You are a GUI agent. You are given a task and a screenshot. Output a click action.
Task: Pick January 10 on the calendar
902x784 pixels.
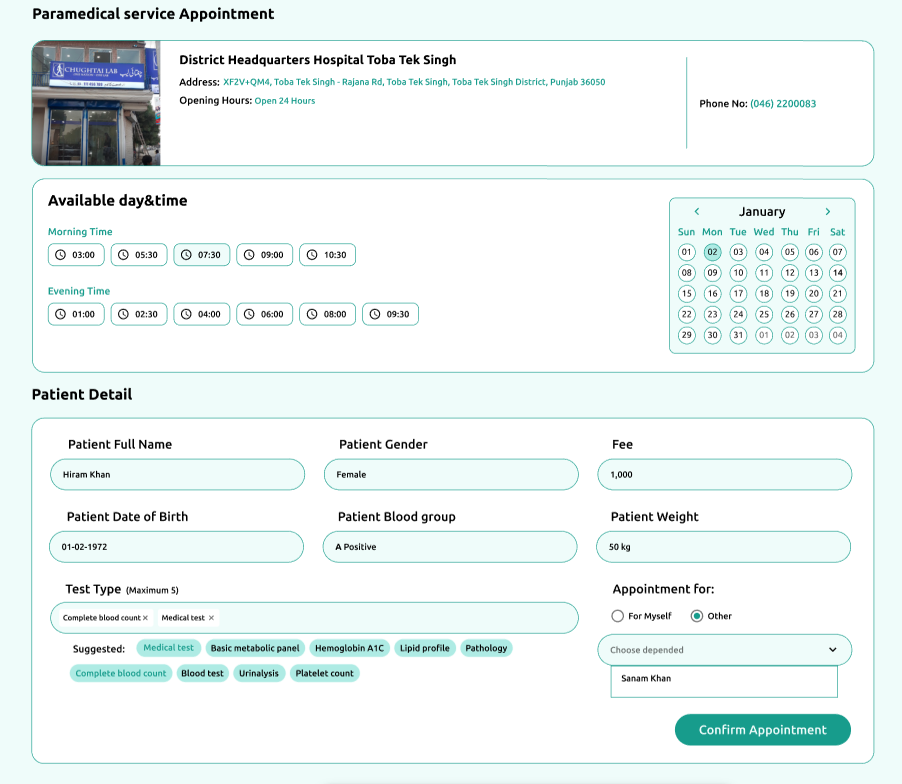(x=738, y=273)
